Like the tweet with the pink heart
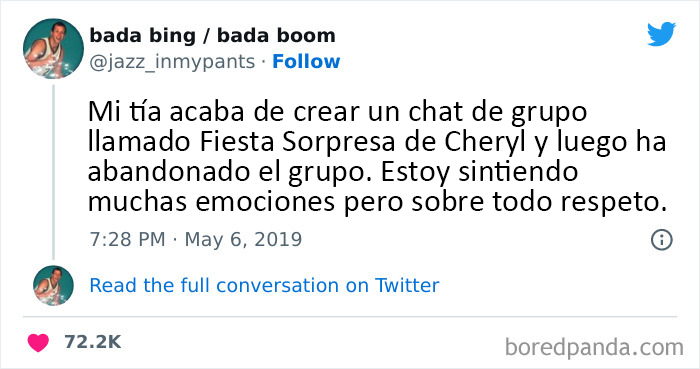The width and height of the screenshot is (700, 369). point(38,342)
